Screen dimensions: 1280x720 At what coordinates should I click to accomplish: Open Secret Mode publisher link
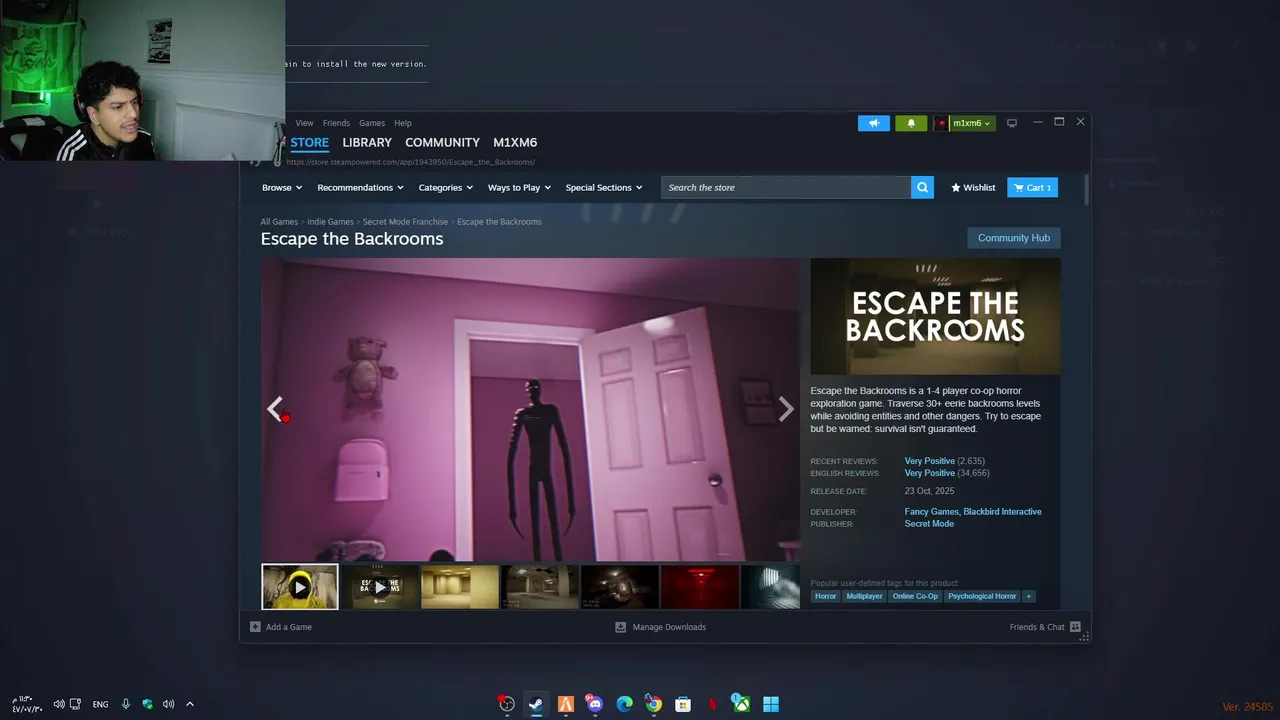929,524
